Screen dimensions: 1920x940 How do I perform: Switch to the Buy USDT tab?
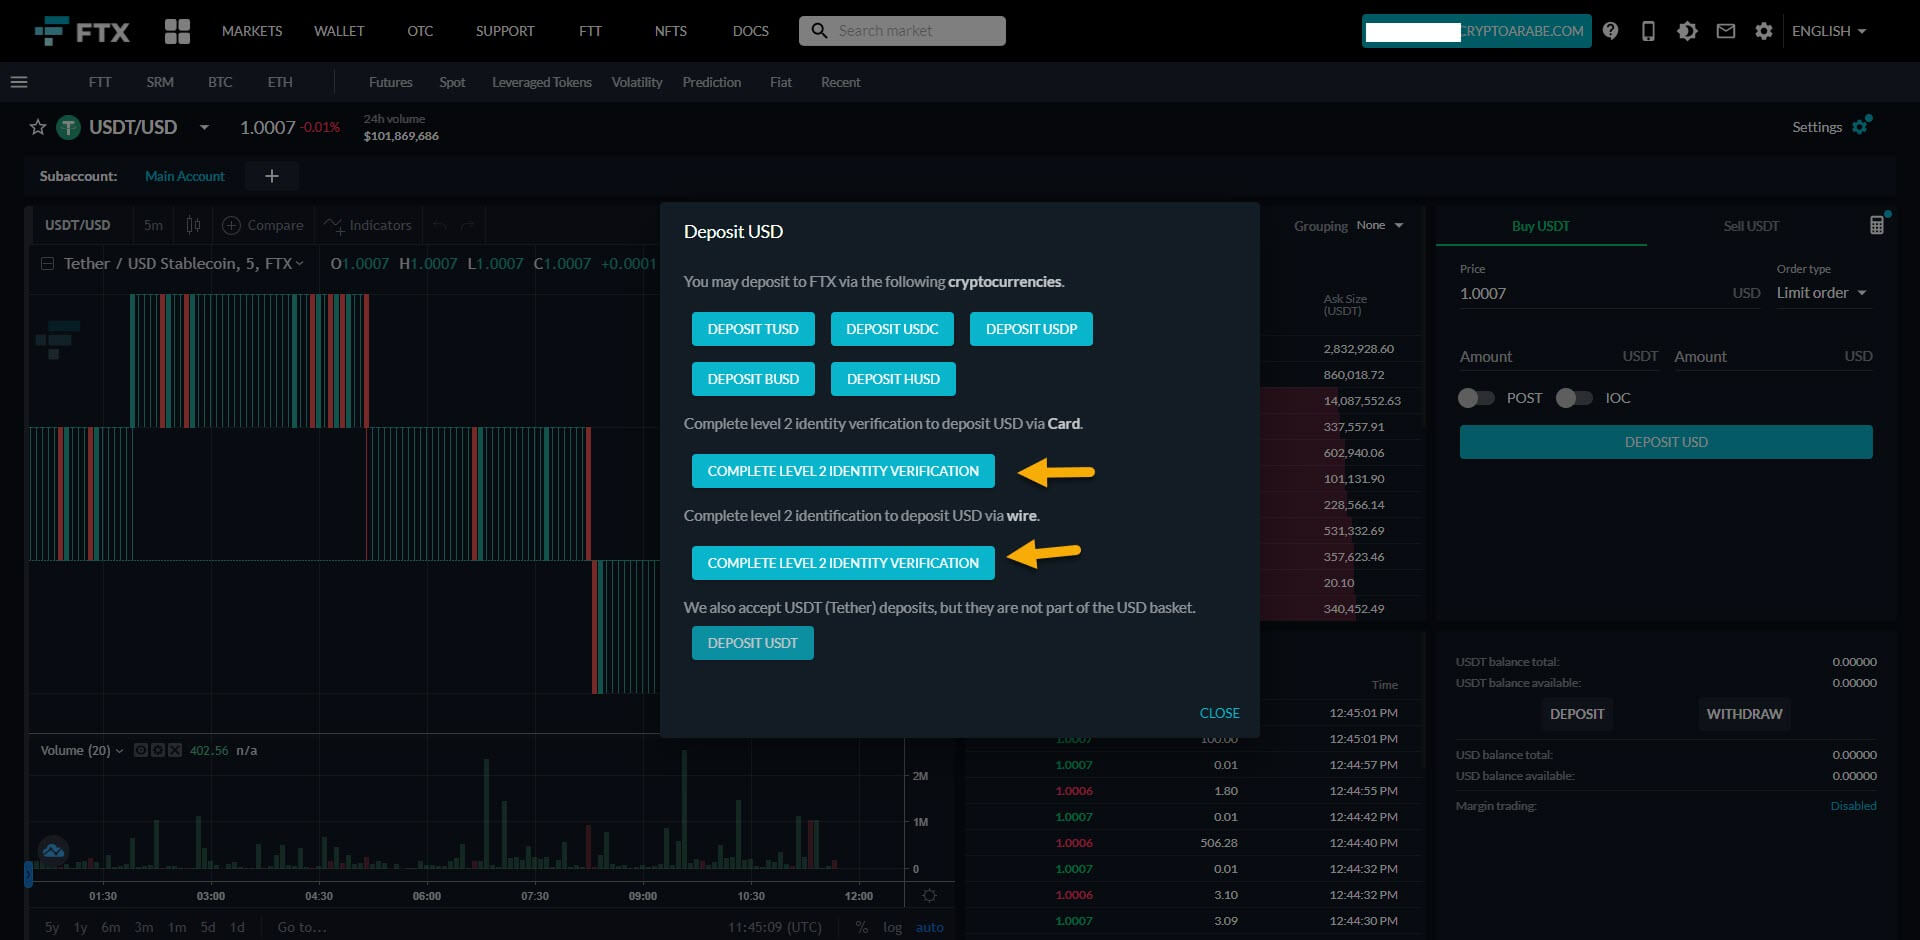(x=1541, y=226)
